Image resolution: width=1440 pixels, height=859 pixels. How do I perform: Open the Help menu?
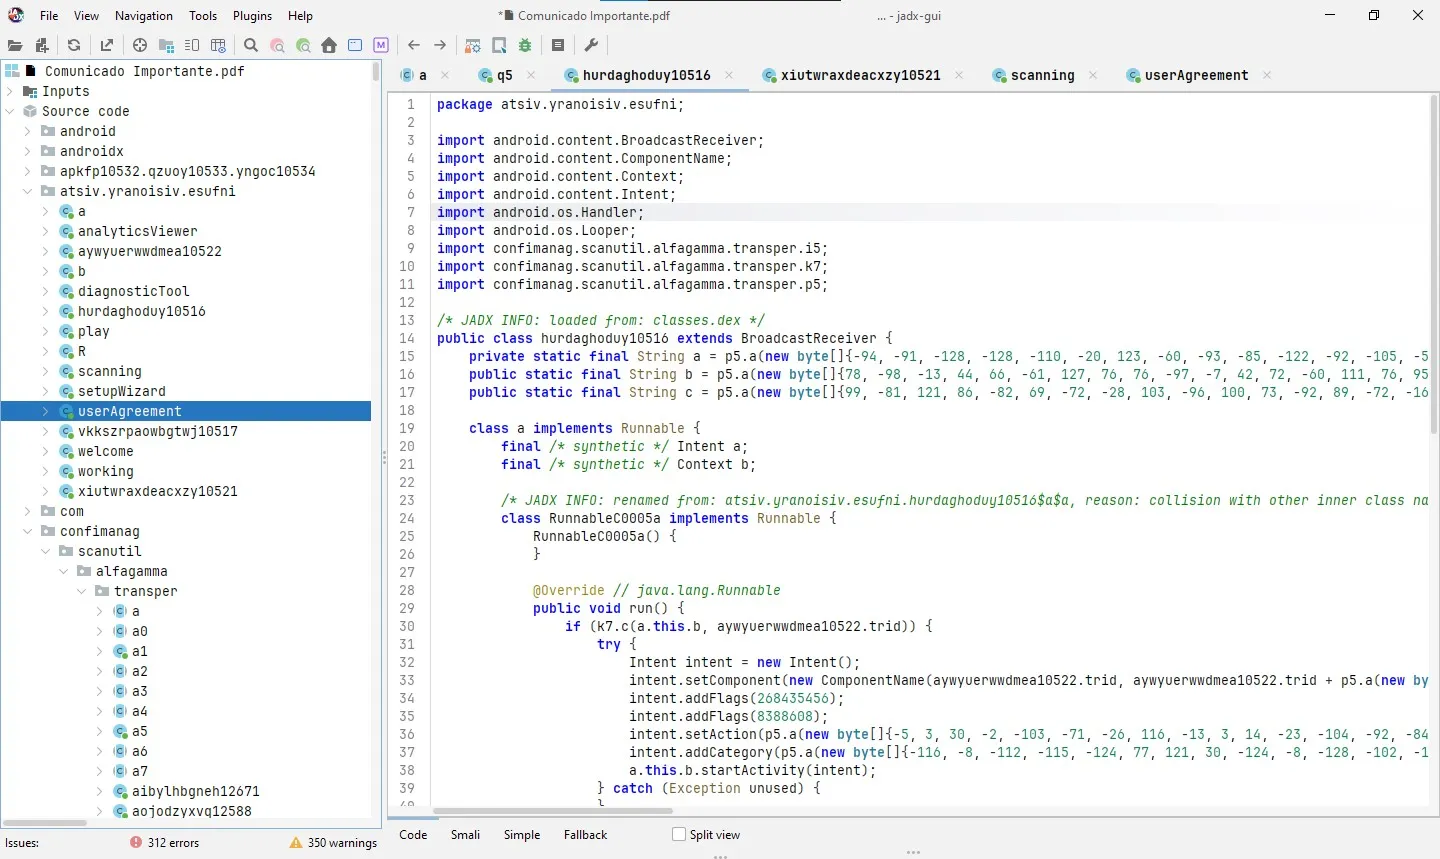tap(300, 15)
